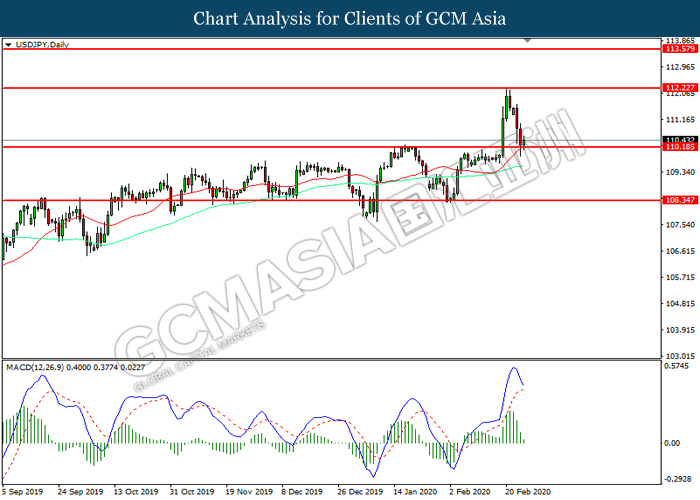Open the USDJPY,Daily chart dropdown arrow
This screenshot has width=700, height=500.
click(8, 45)
